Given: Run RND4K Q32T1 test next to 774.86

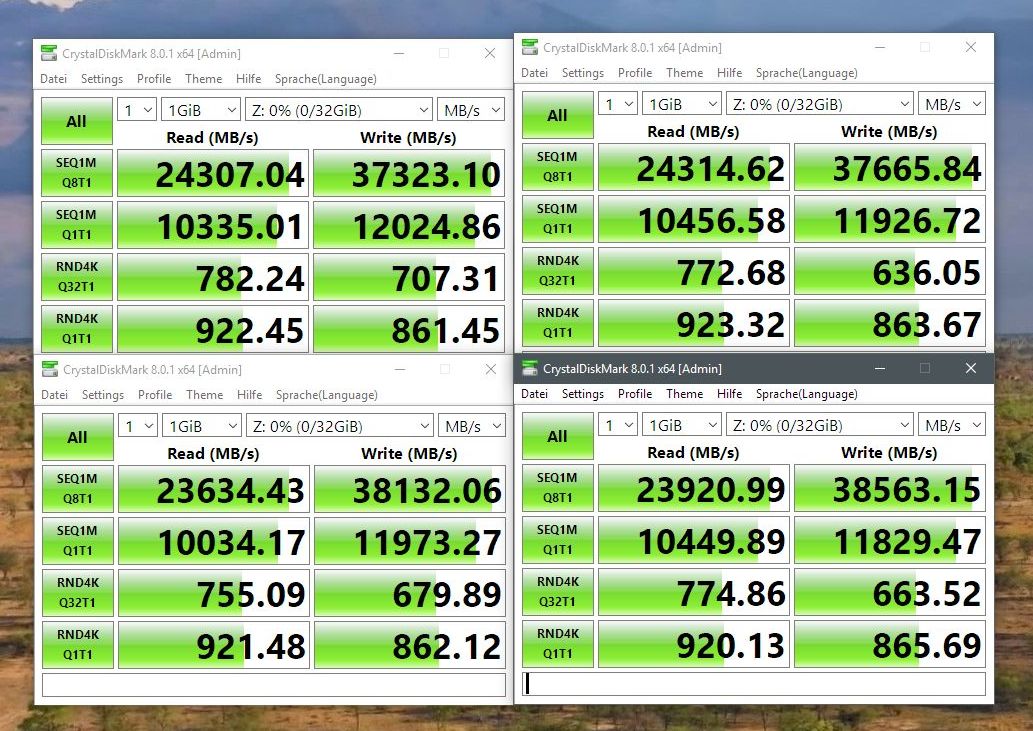Looking at the screenshot, I should pos(557,593).
